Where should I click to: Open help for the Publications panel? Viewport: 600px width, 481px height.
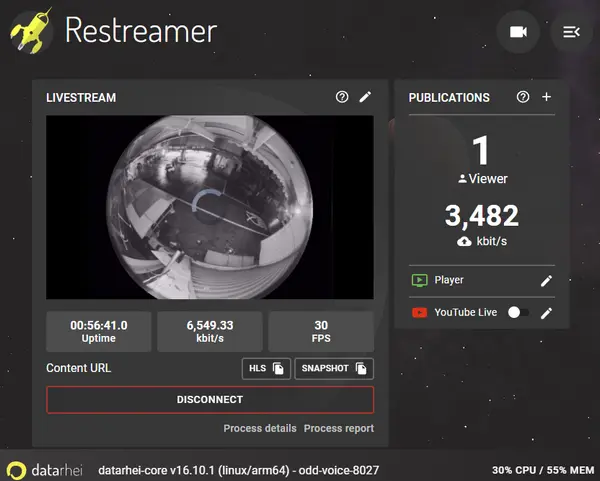523,97
